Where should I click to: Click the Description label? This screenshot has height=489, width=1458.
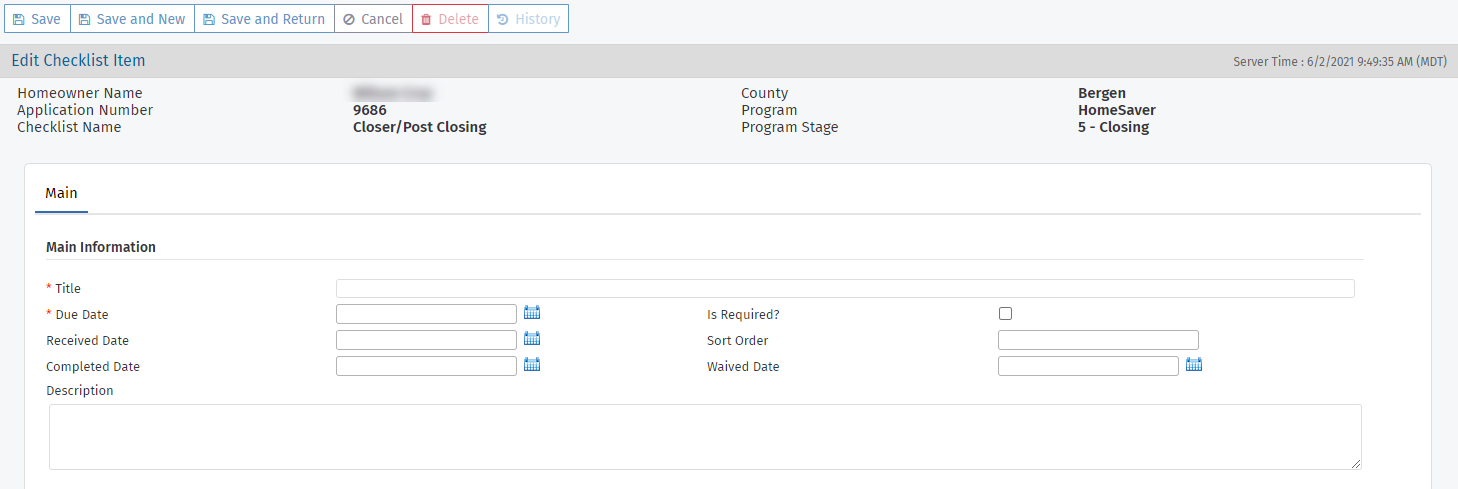click(x=80, y=390)
